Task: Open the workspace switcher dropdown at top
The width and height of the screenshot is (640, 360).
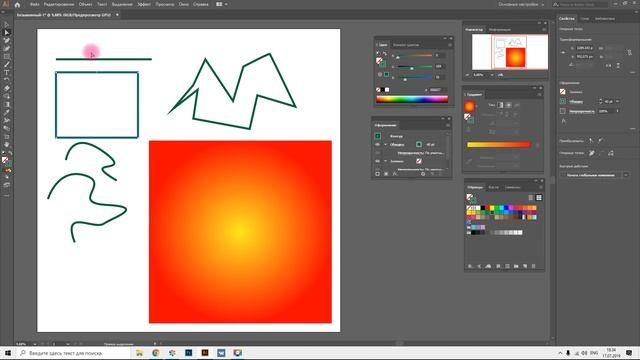Action: tap(521, 4)
